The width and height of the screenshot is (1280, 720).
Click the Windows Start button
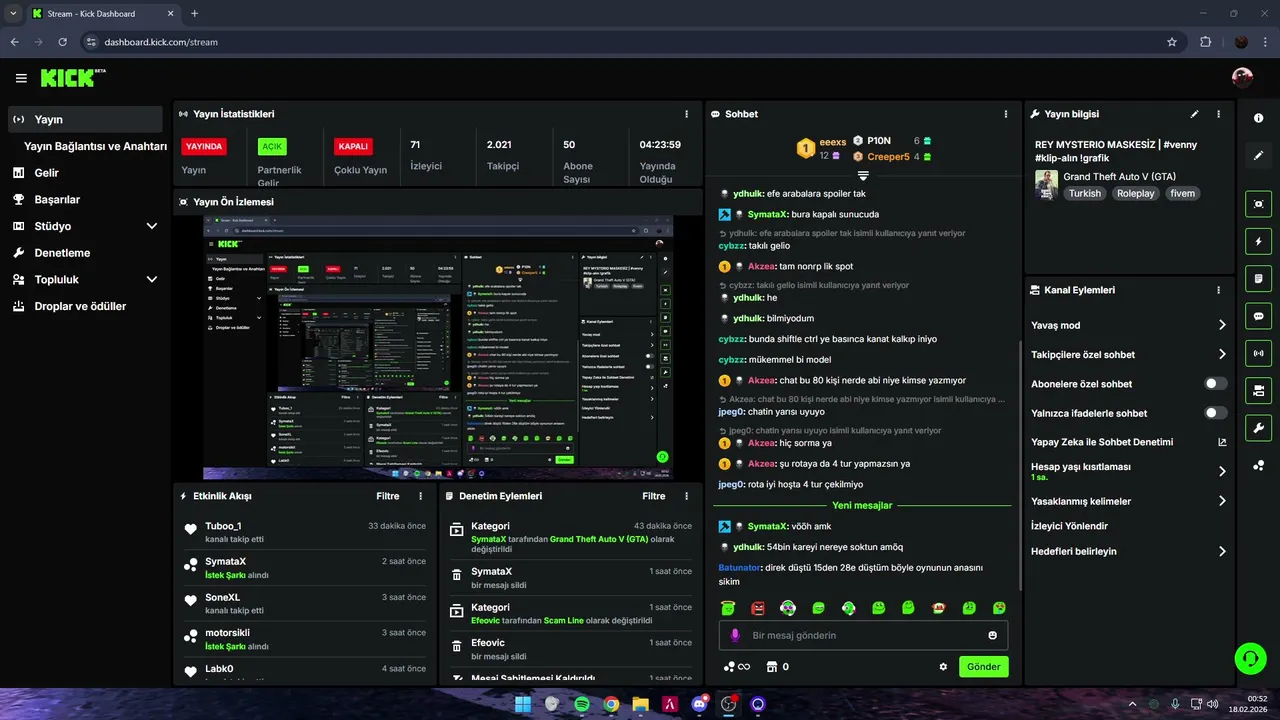pos(523,704)
